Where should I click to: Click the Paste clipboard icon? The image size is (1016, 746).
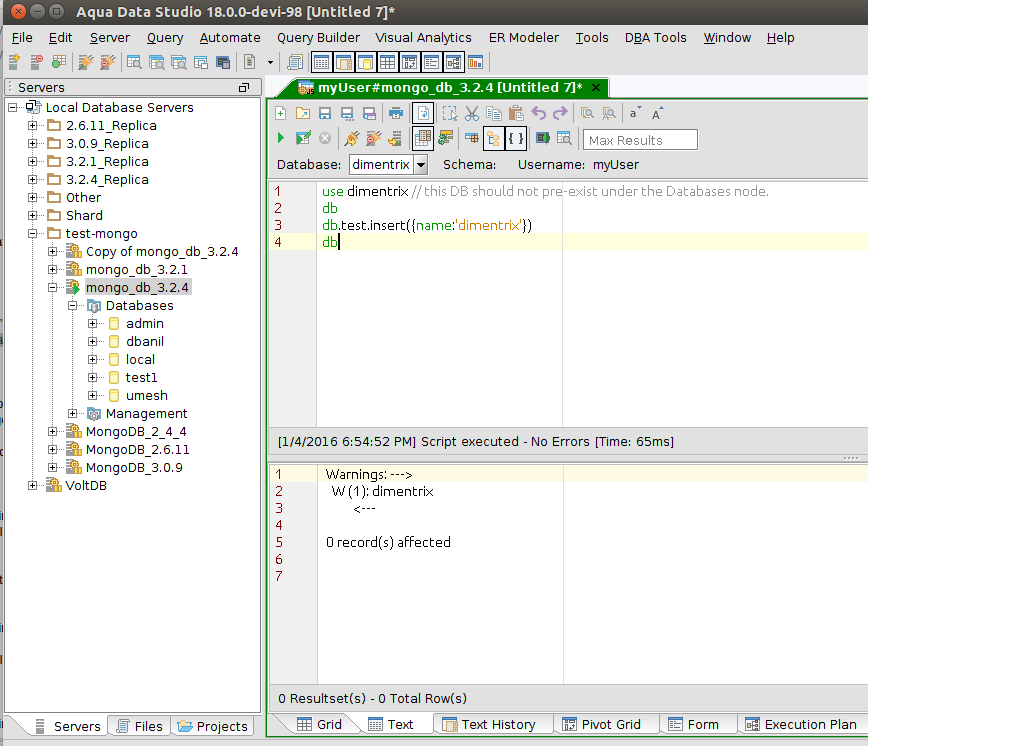pos(516,113)
